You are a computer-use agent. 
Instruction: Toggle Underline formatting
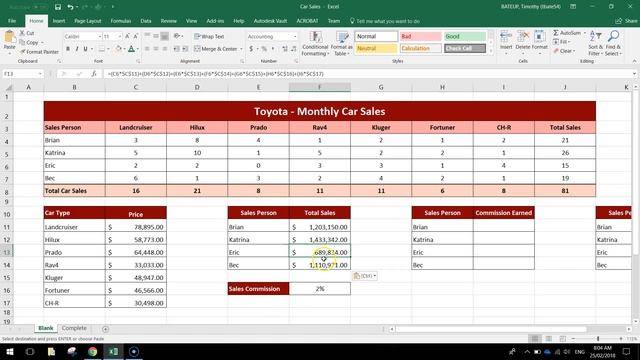tap(85, 49)
